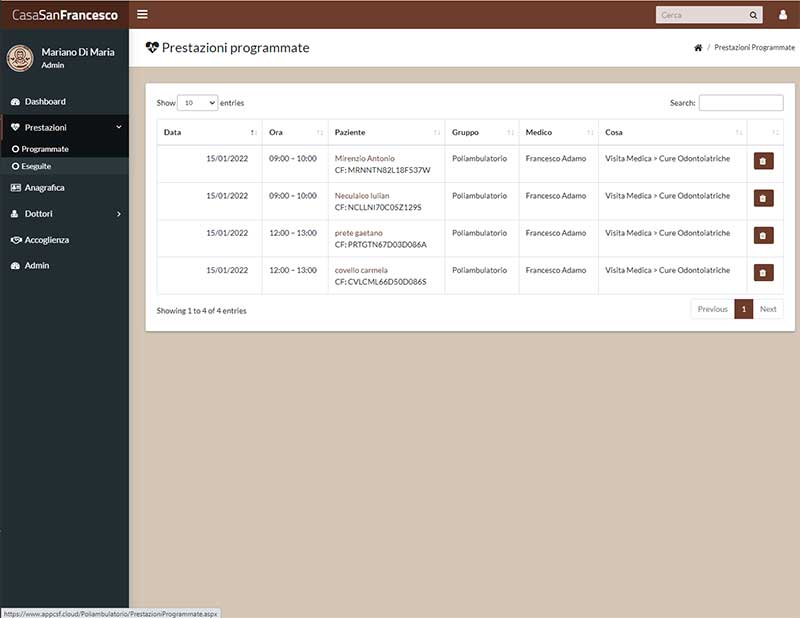Image resolution: width=800 pixels, height=618 pixels.
Task: Delete the Mirenzio Antonio appointment with the trash icon
Action: (x=763, y=161)
